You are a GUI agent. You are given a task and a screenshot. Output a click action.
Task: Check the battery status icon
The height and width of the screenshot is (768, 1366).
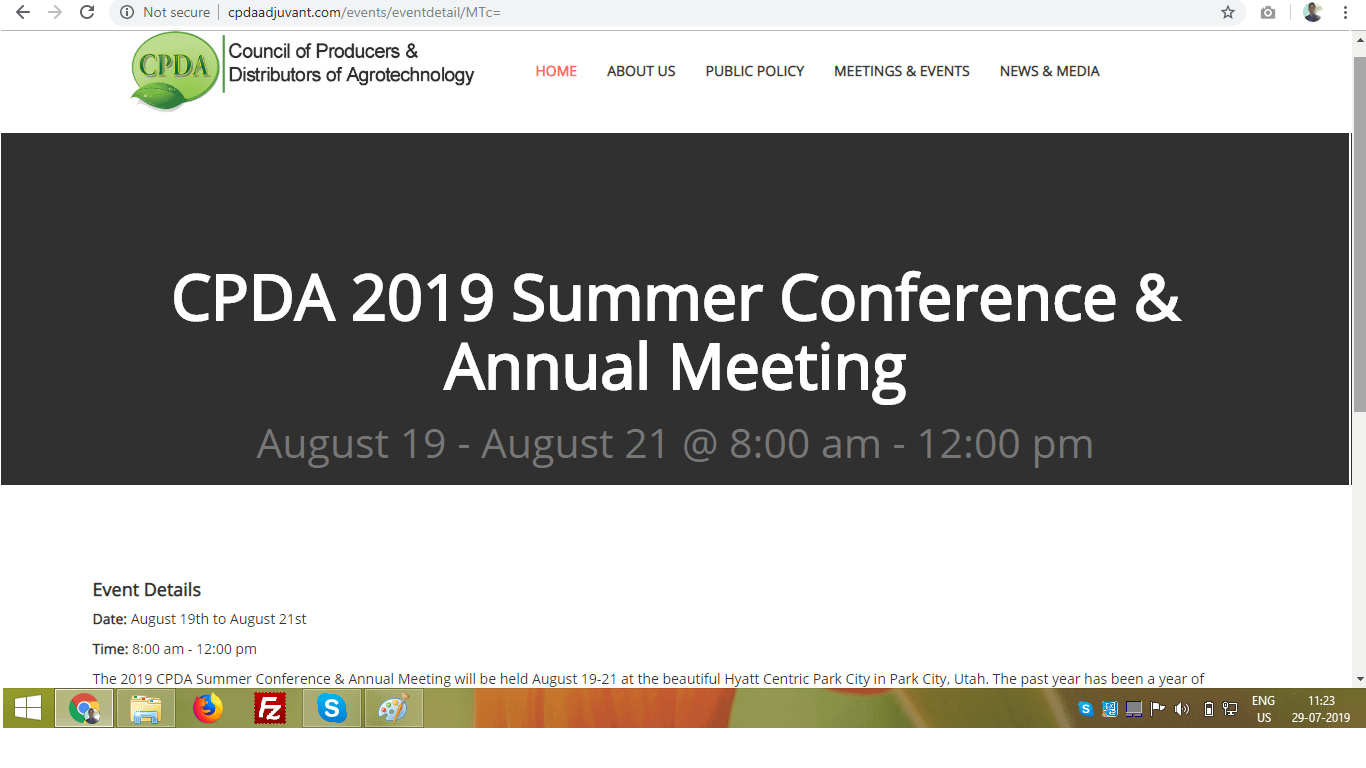1208,709
